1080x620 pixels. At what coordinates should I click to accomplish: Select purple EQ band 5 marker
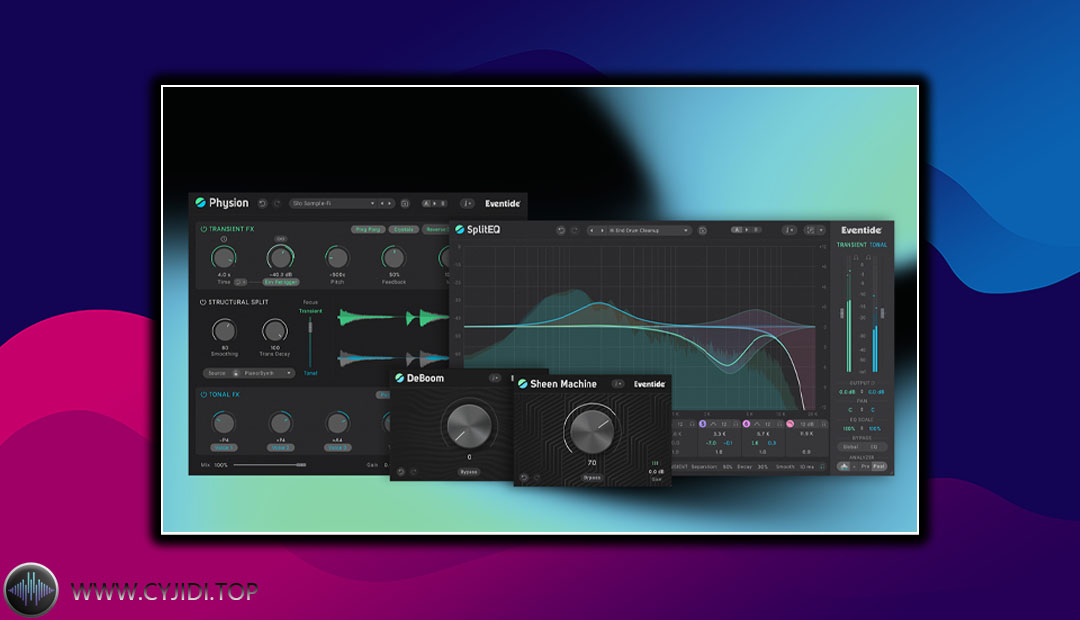tap(703, 424)
